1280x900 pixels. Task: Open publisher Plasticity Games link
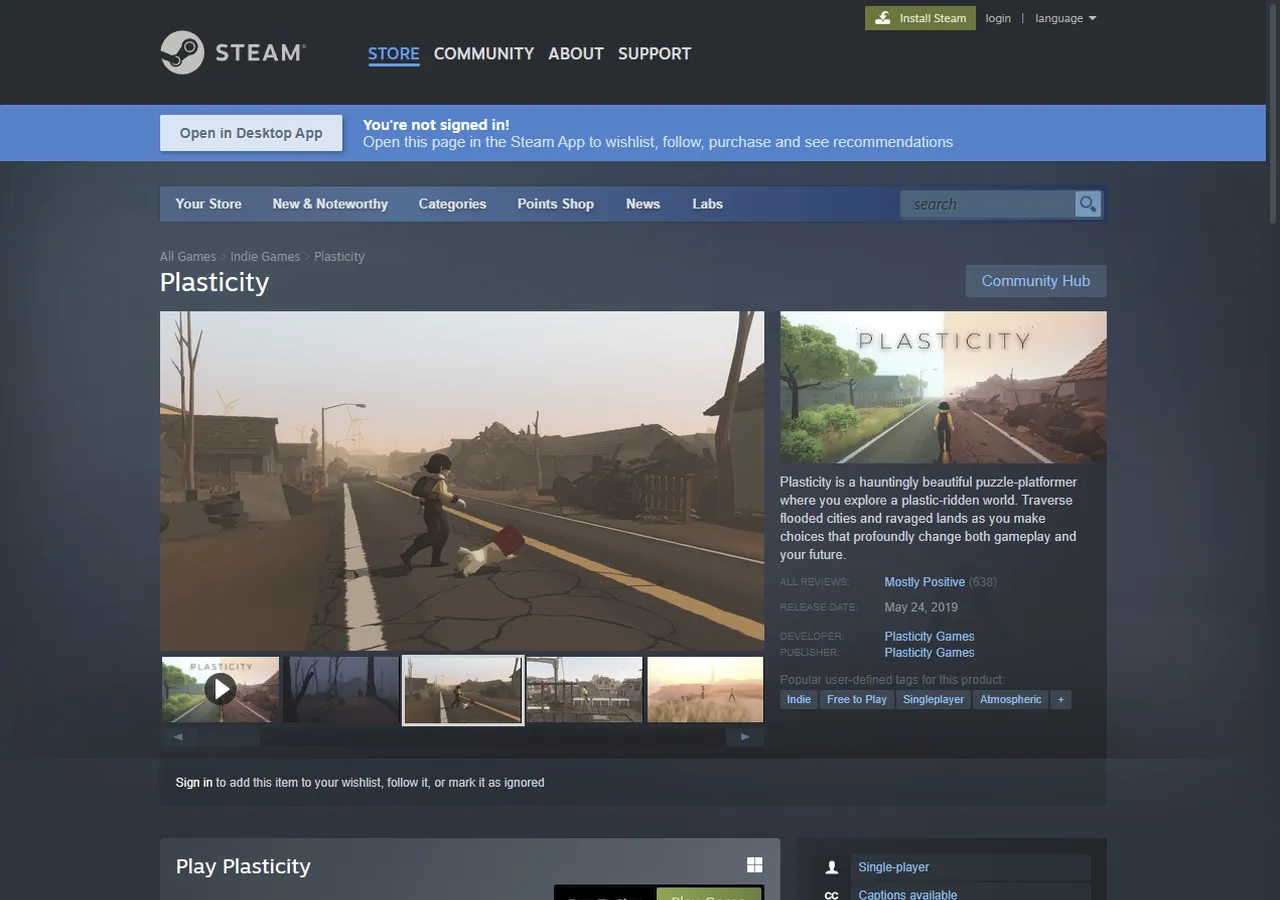click(x=929, y=652)
